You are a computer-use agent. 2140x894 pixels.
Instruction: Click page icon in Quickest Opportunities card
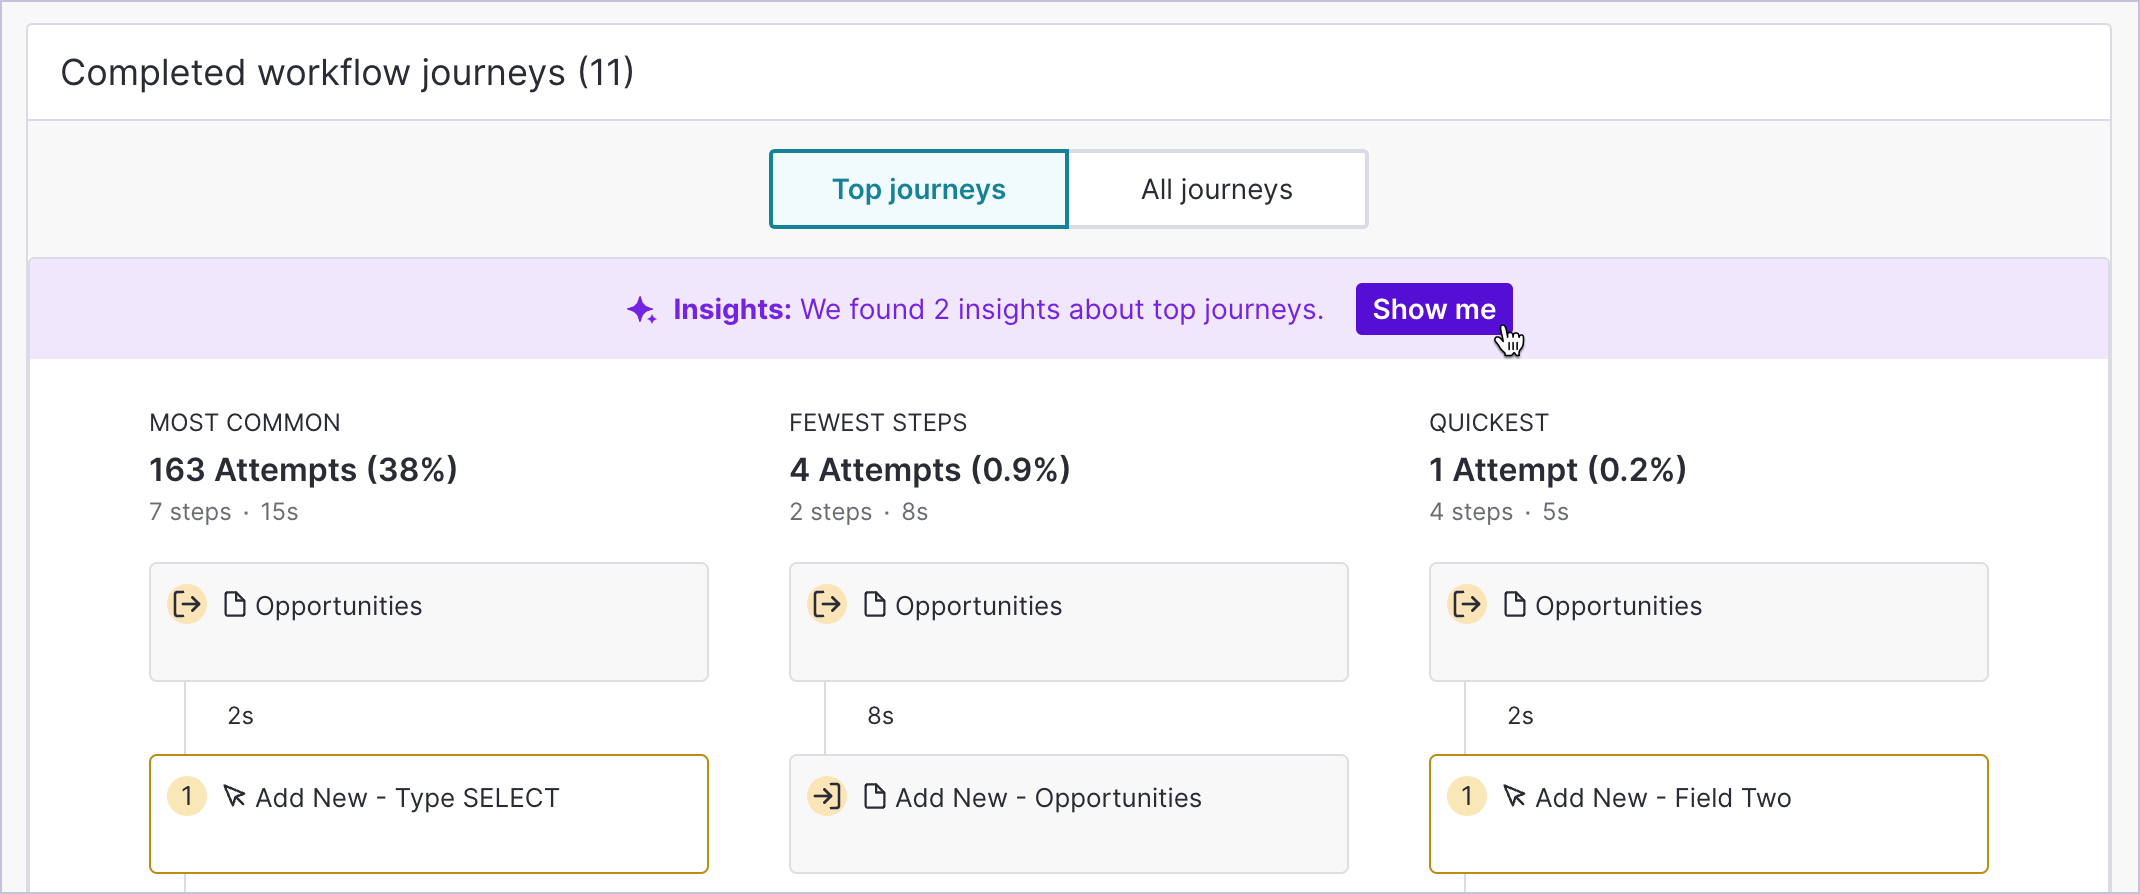coord(1515,604)
